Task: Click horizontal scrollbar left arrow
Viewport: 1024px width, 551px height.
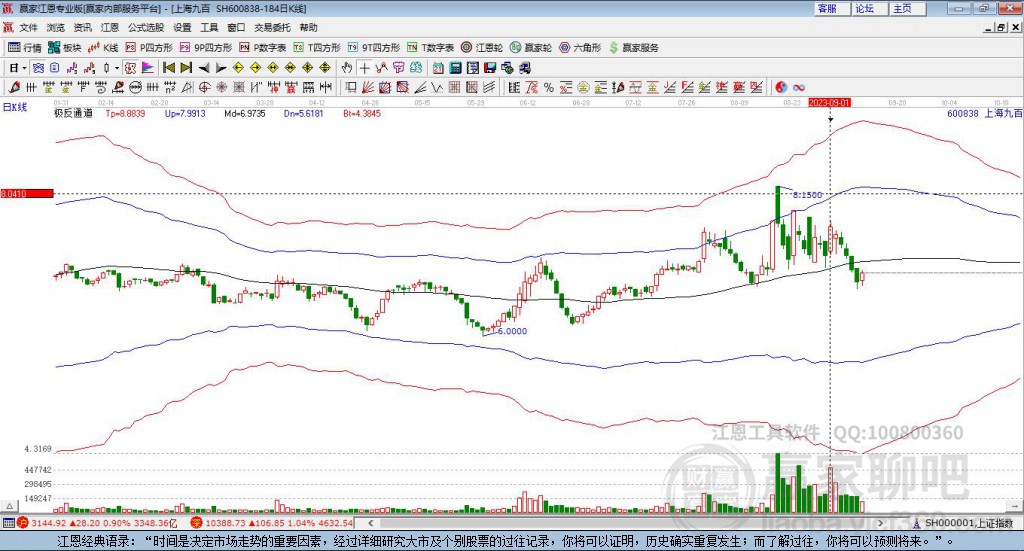Action: point(371,523)
